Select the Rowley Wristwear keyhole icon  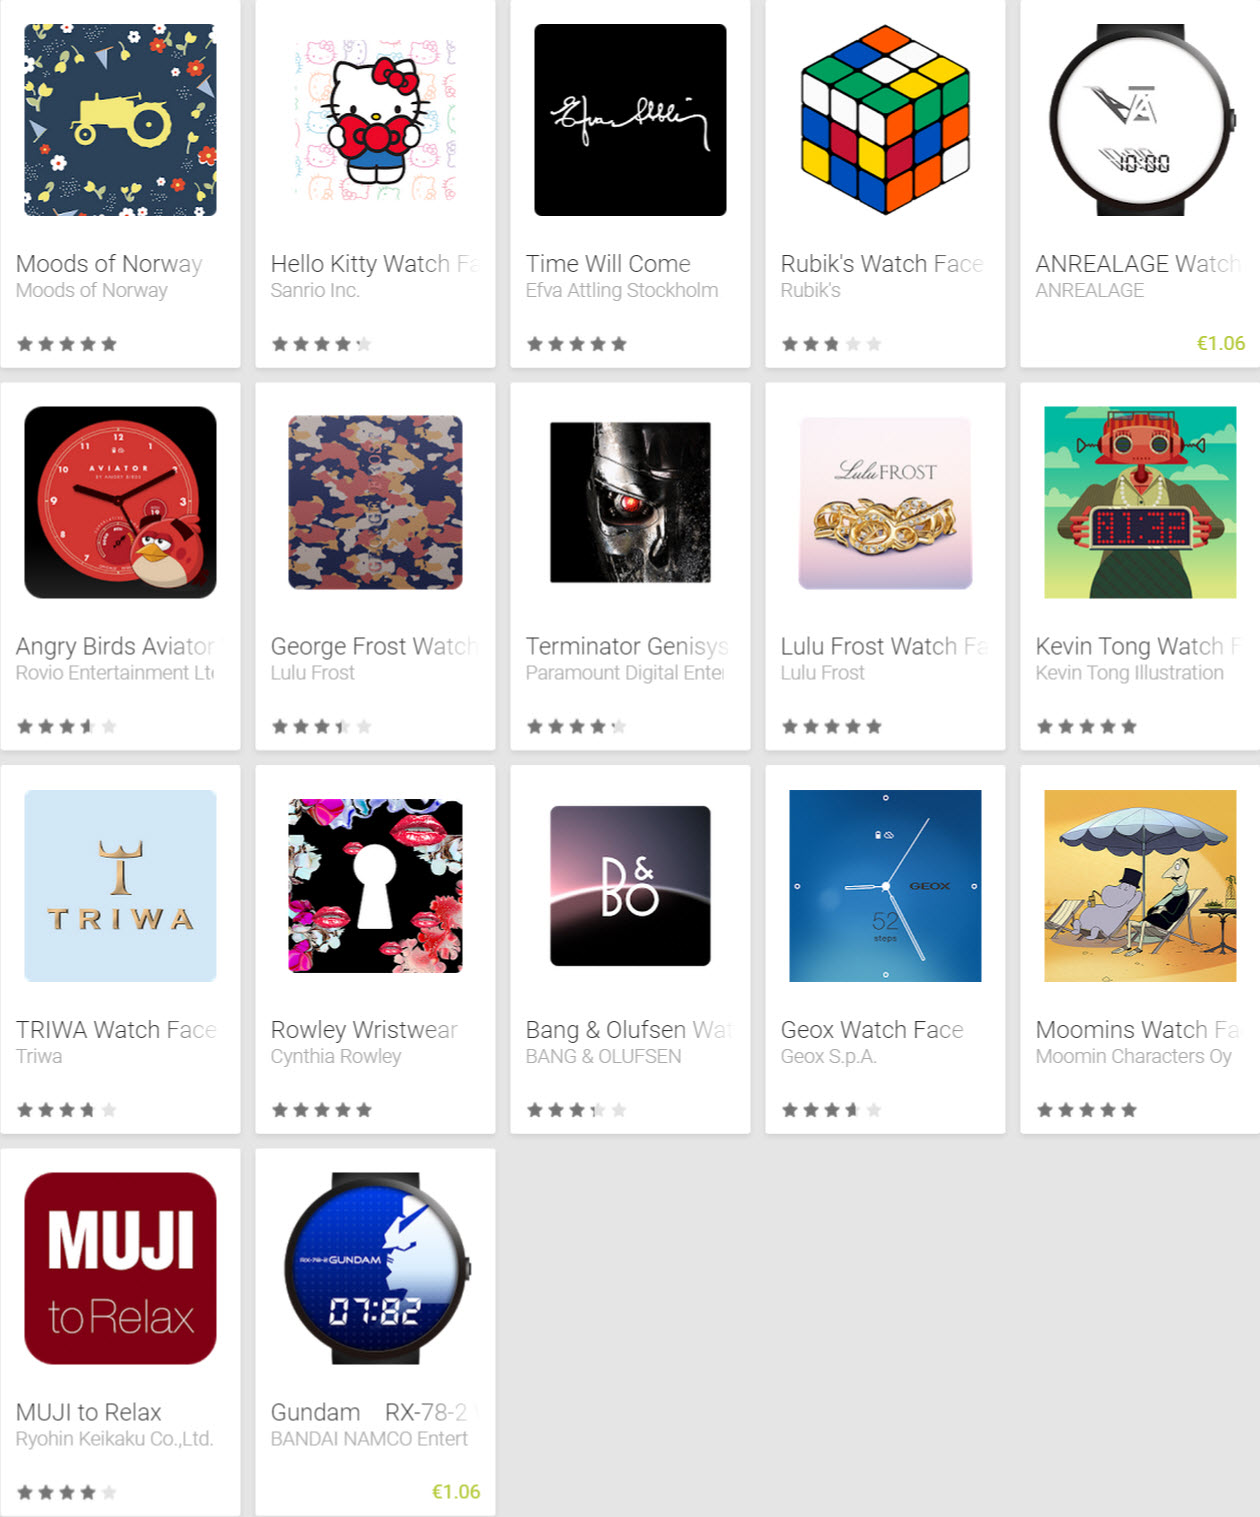pos(375,885)
